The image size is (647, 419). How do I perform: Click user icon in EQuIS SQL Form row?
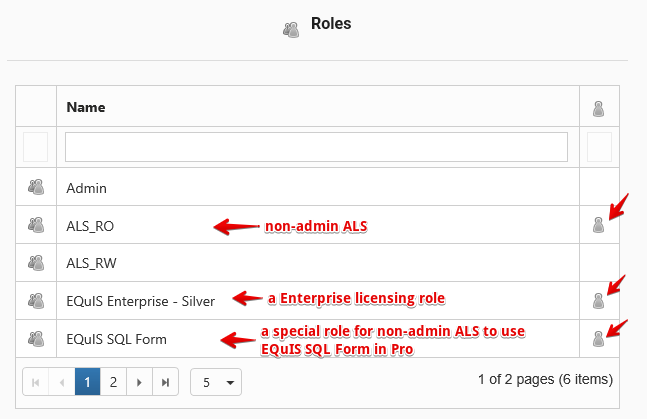click(598, 339)
